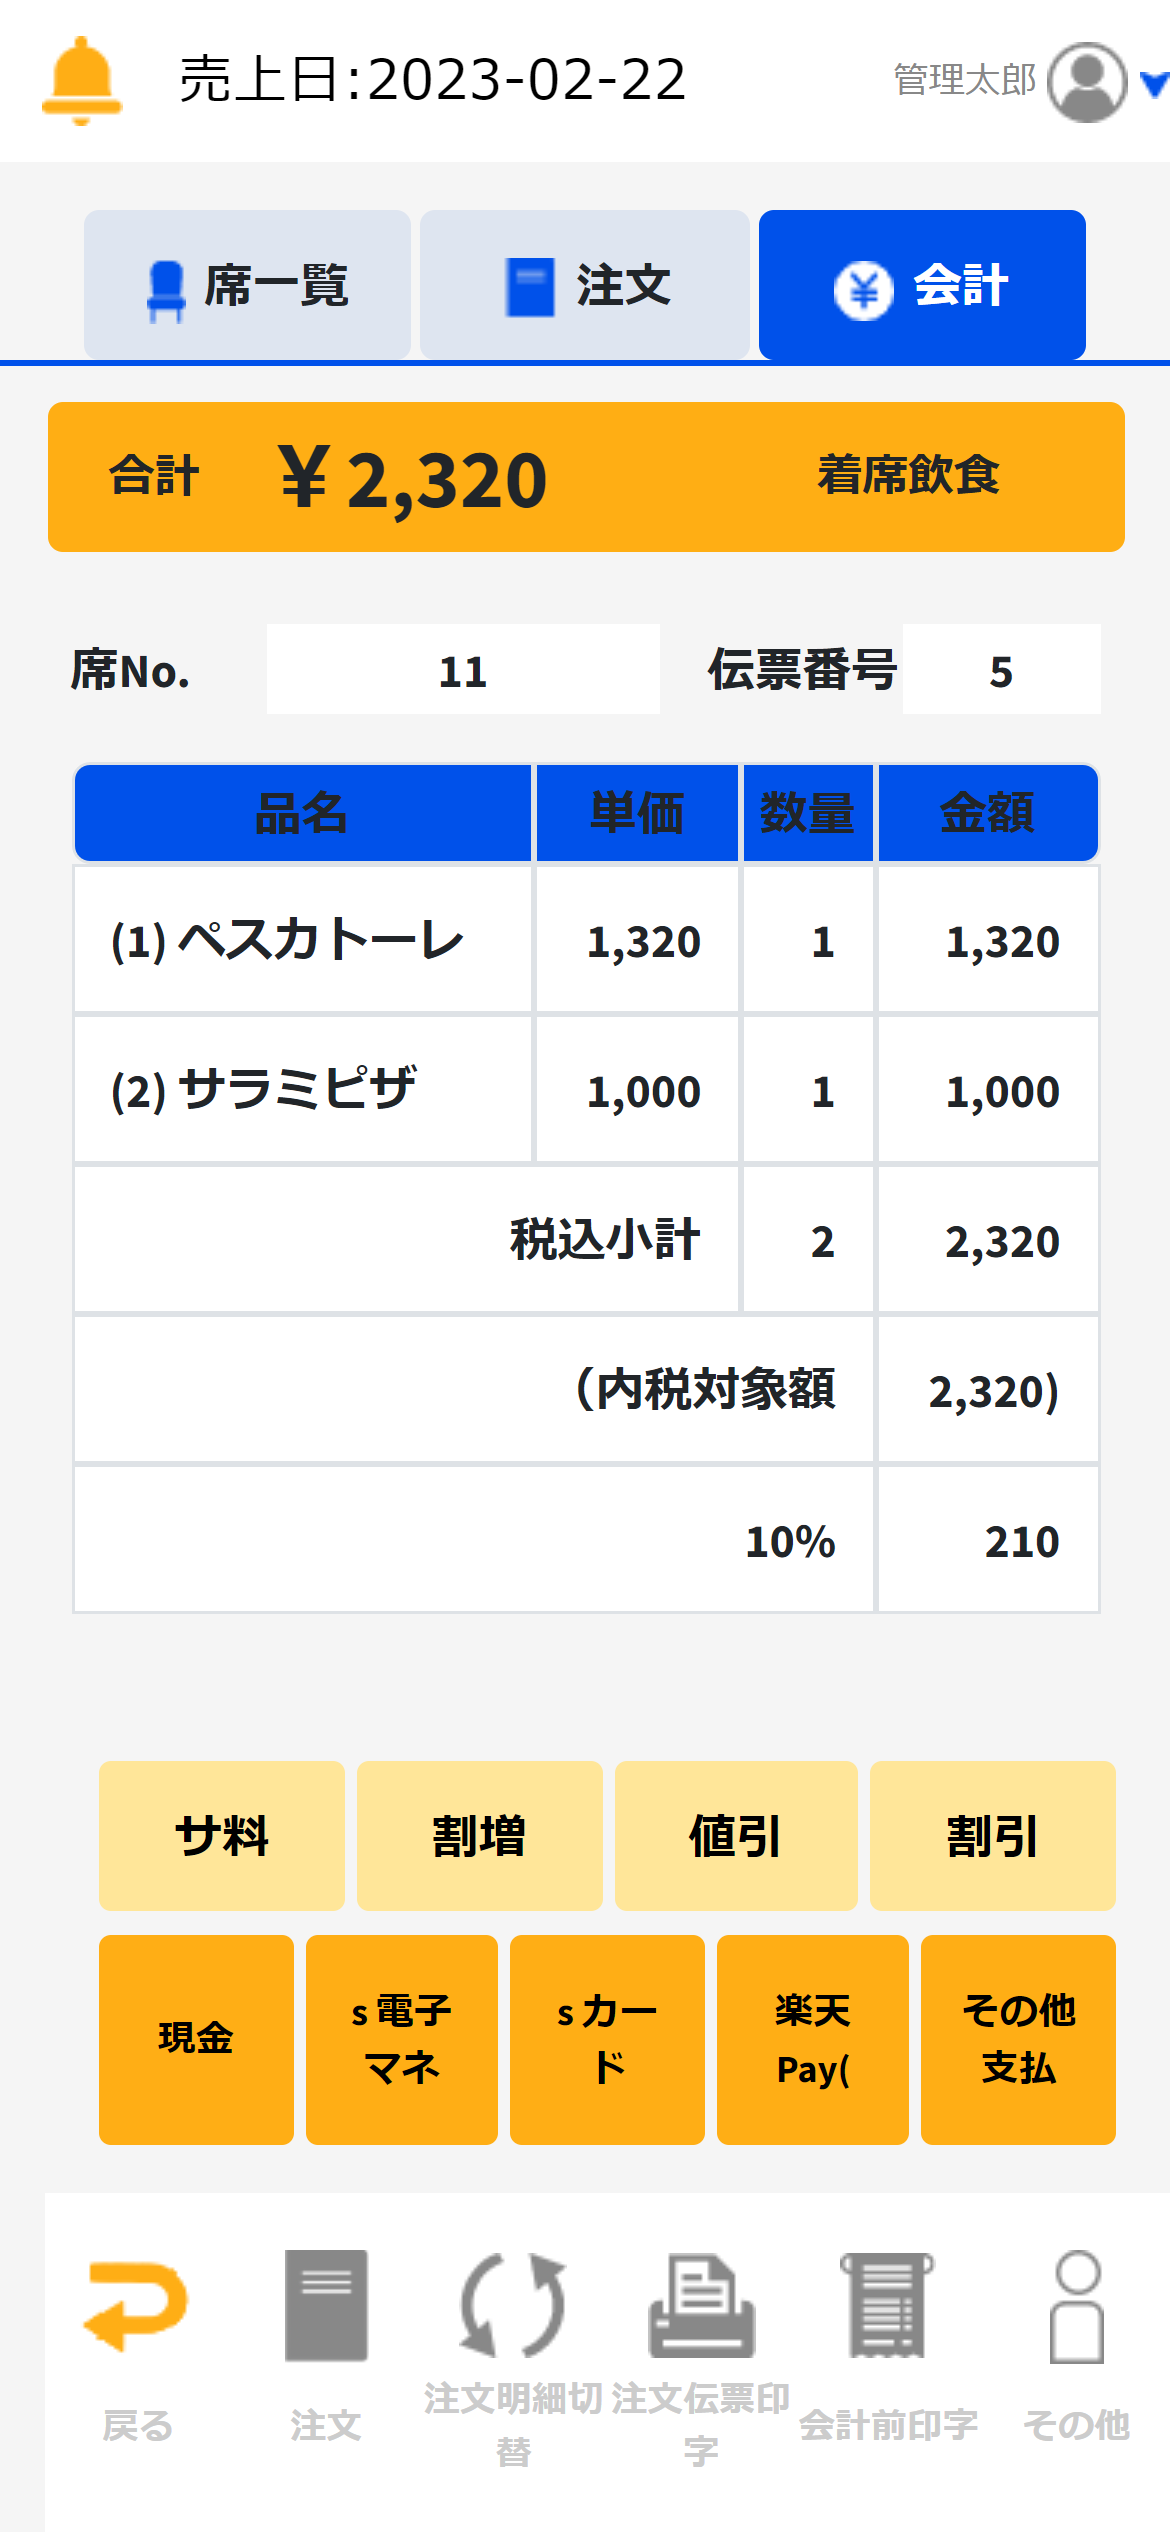Click the notification bell icon
The width and height of the screenshot is (1170, 2532).
point(82,81)
